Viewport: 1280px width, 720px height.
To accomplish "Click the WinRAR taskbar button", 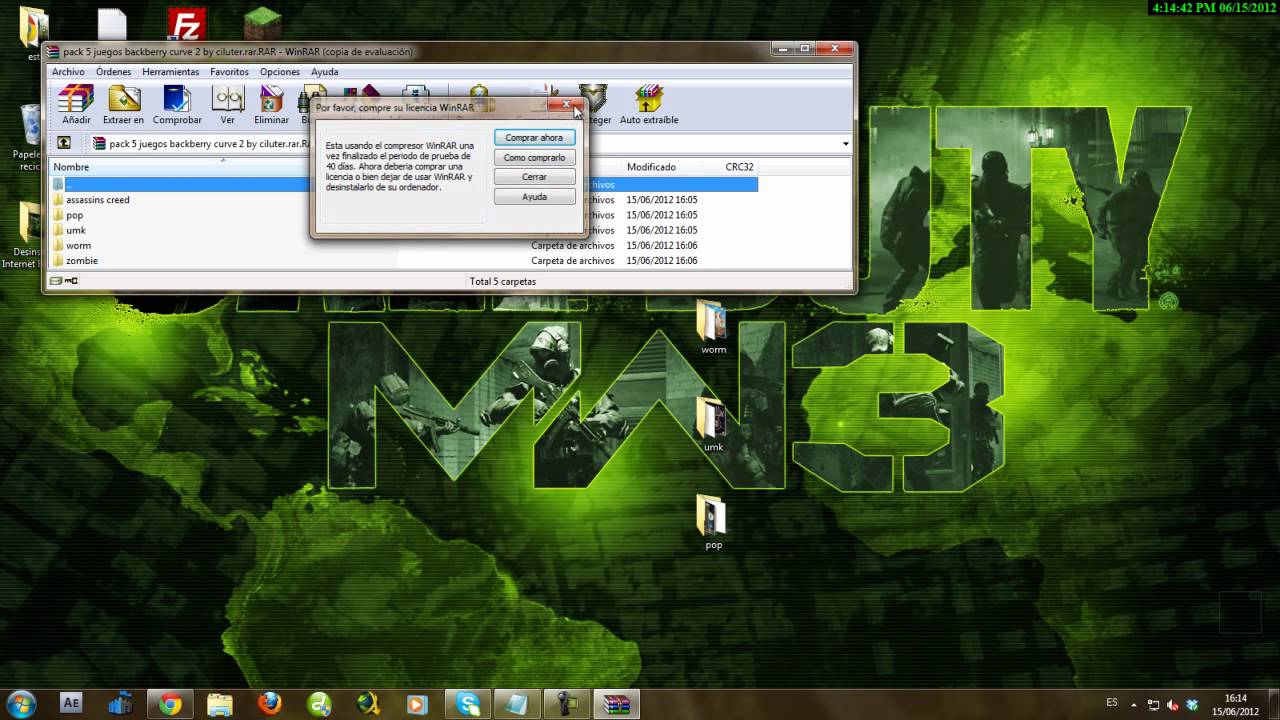I will tap(617, 704).
